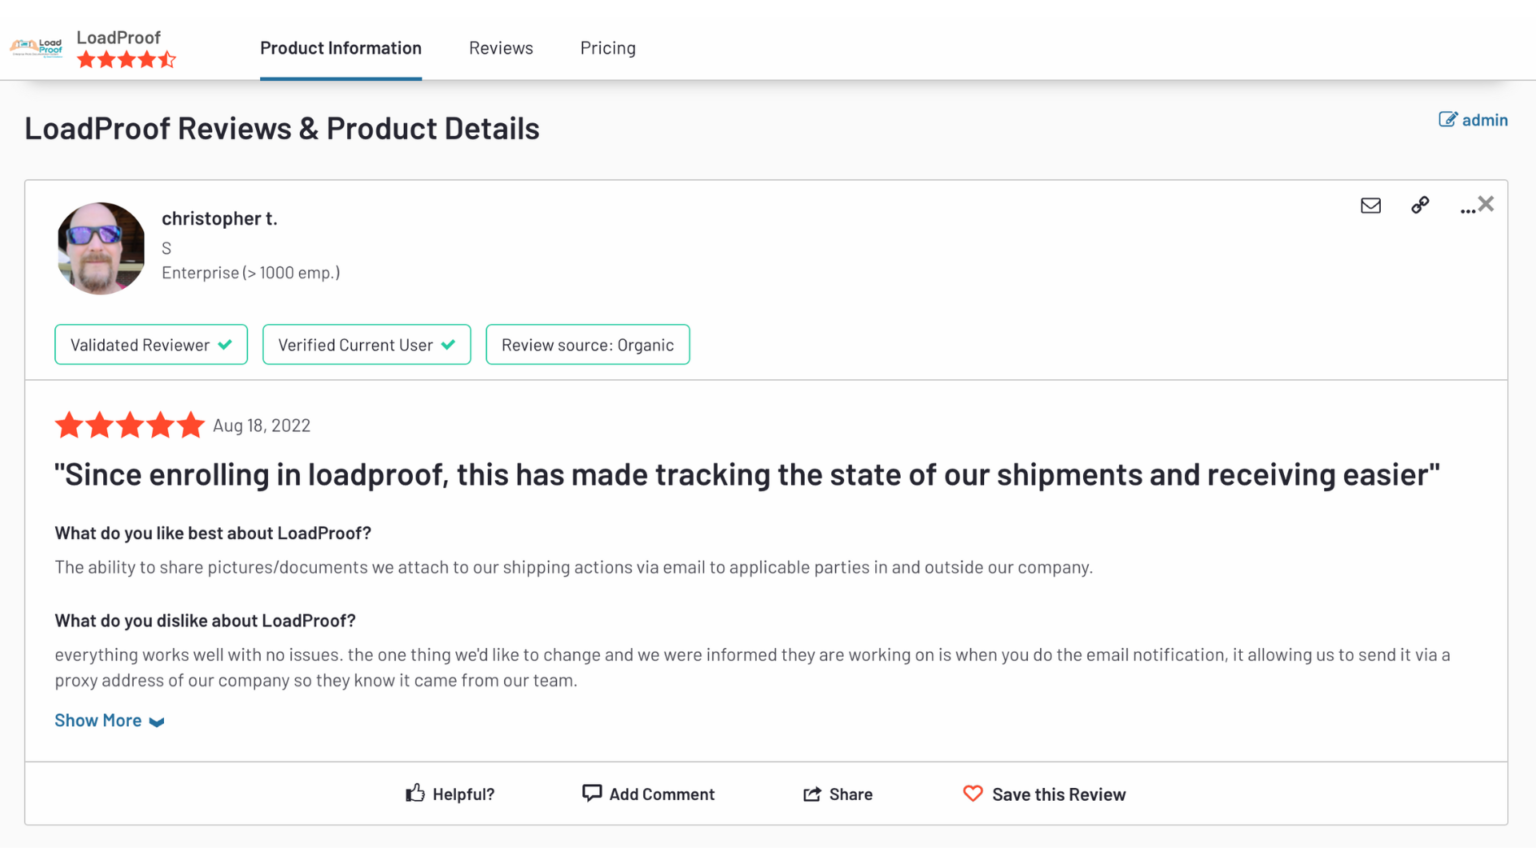Open the Pricing tab
The width and height of the screenshot is (1536, 864).
click(x=608, y=48)
